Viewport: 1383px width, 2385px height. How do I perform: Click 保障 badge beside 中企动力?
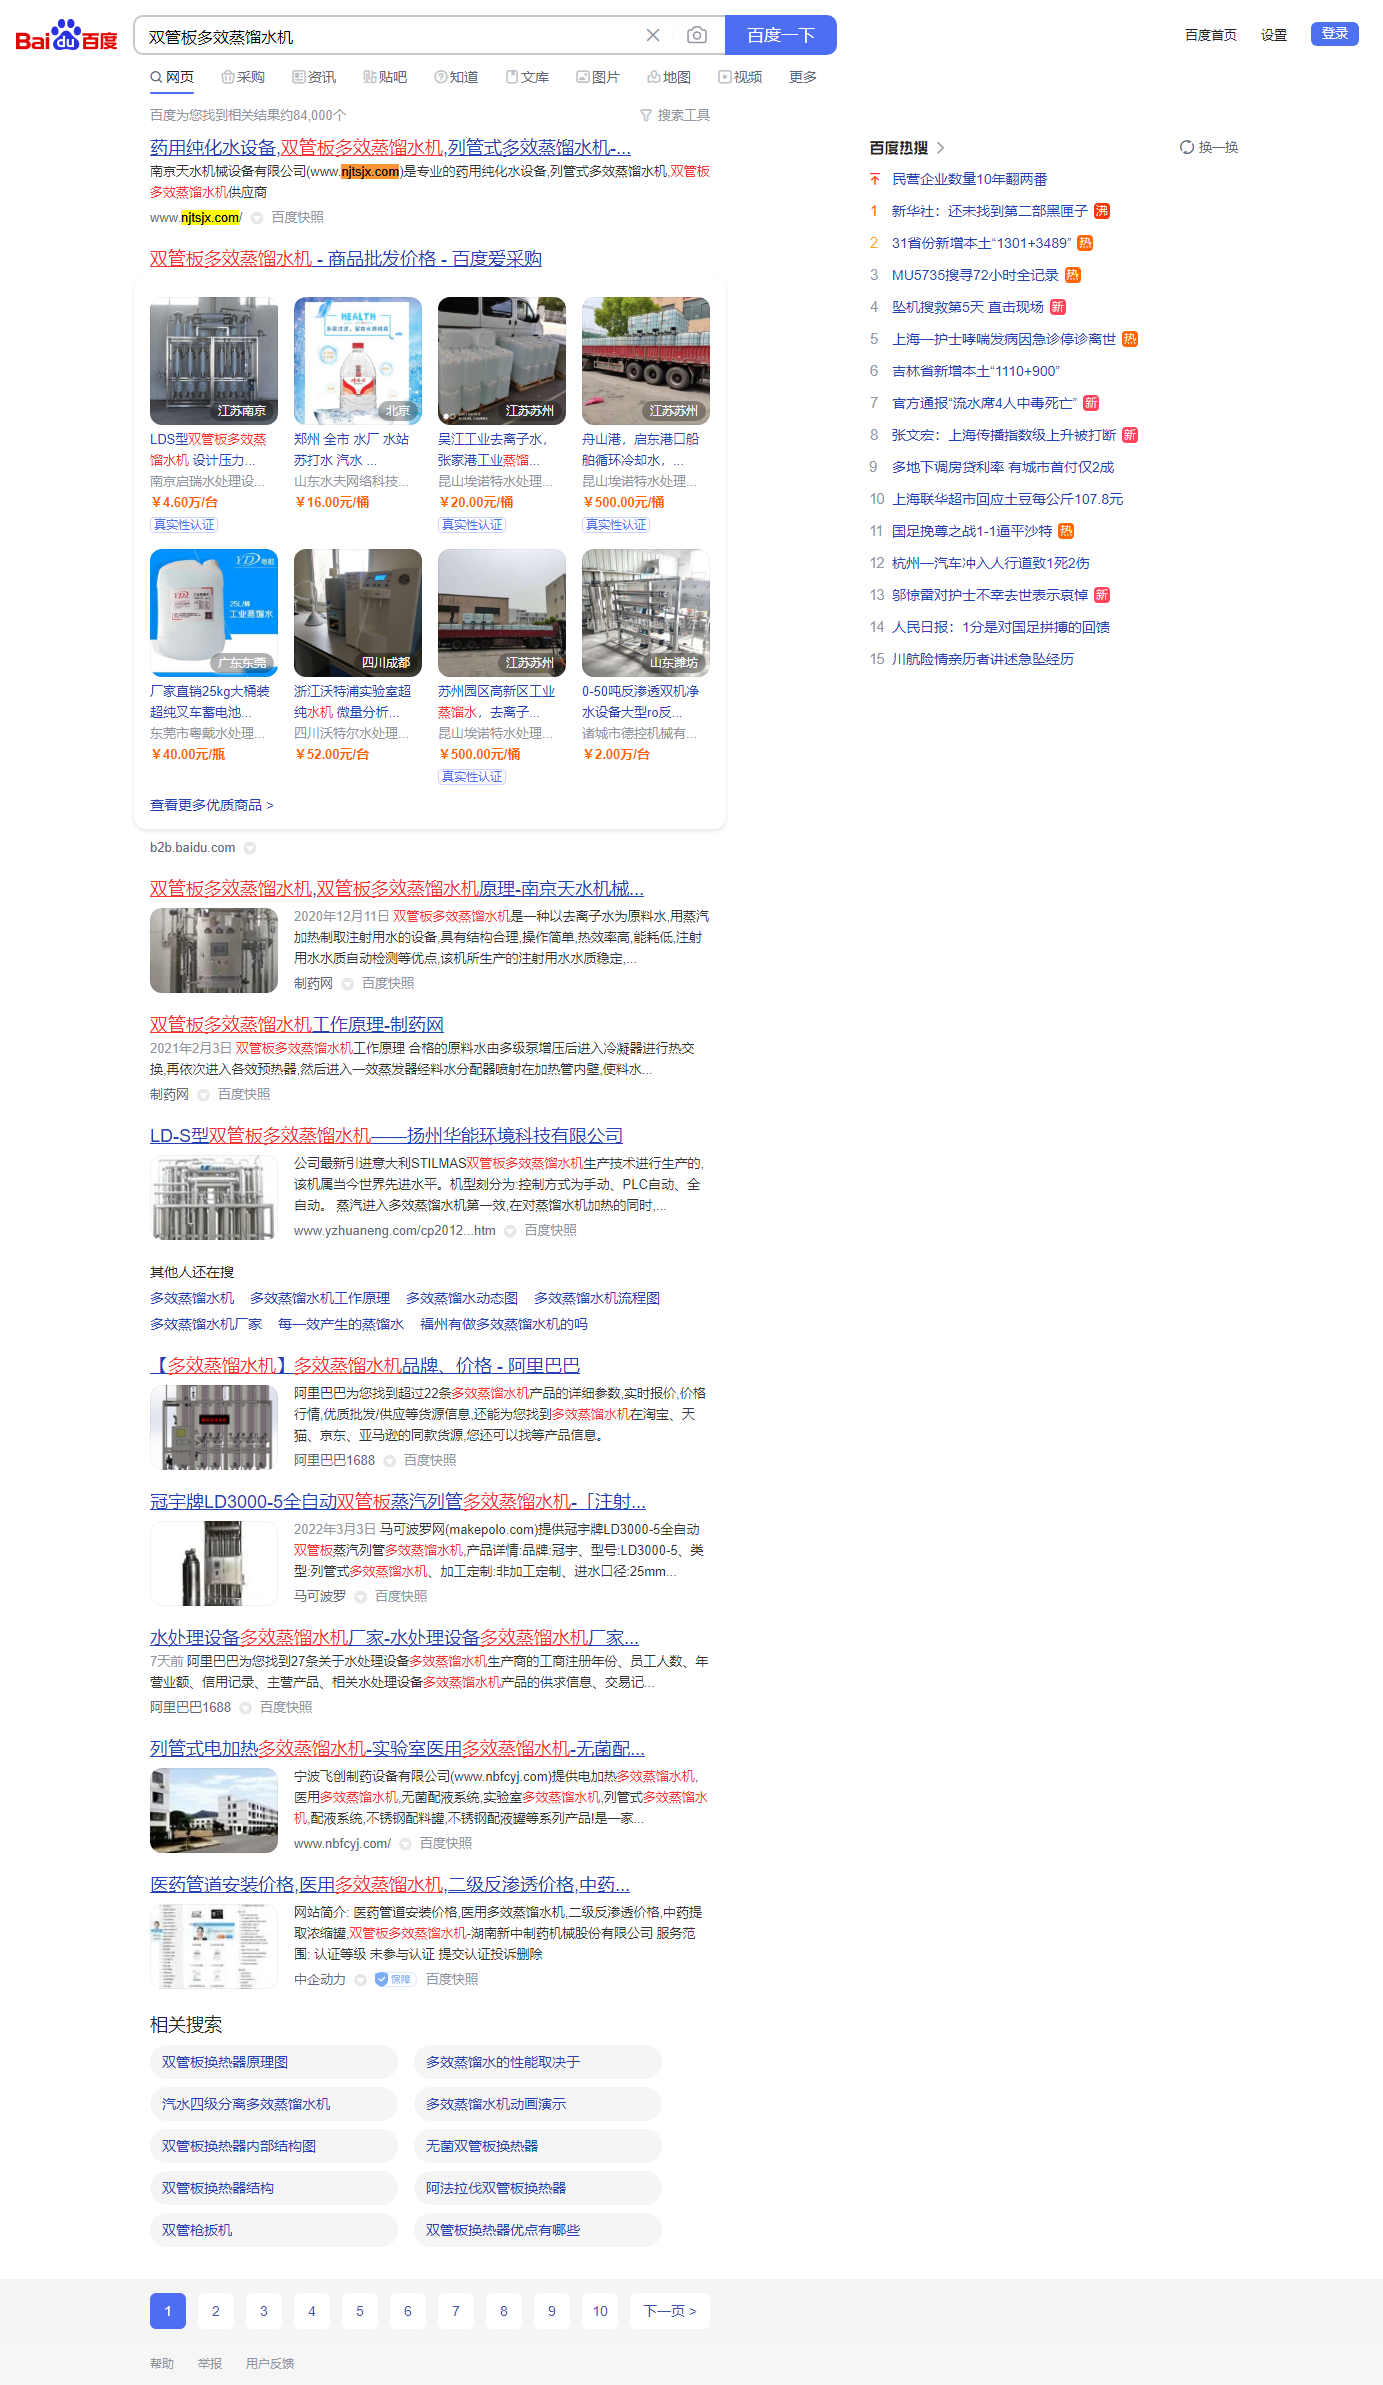click(x=394, y=1979)
